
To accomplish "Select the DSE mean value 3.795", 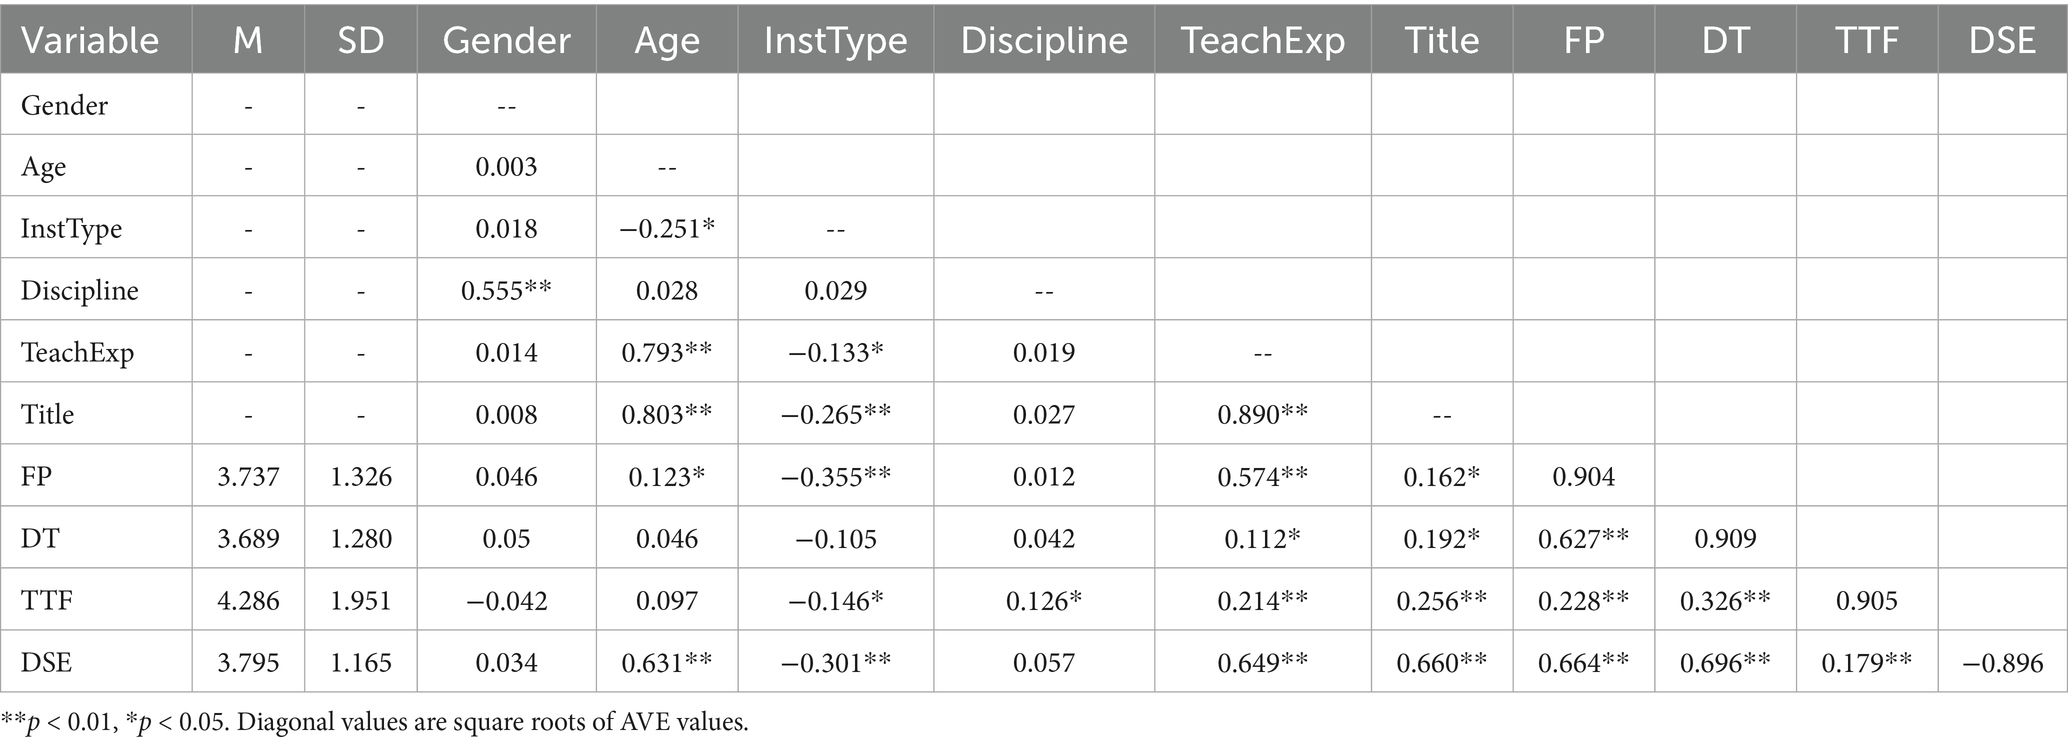I will (248, 662).
